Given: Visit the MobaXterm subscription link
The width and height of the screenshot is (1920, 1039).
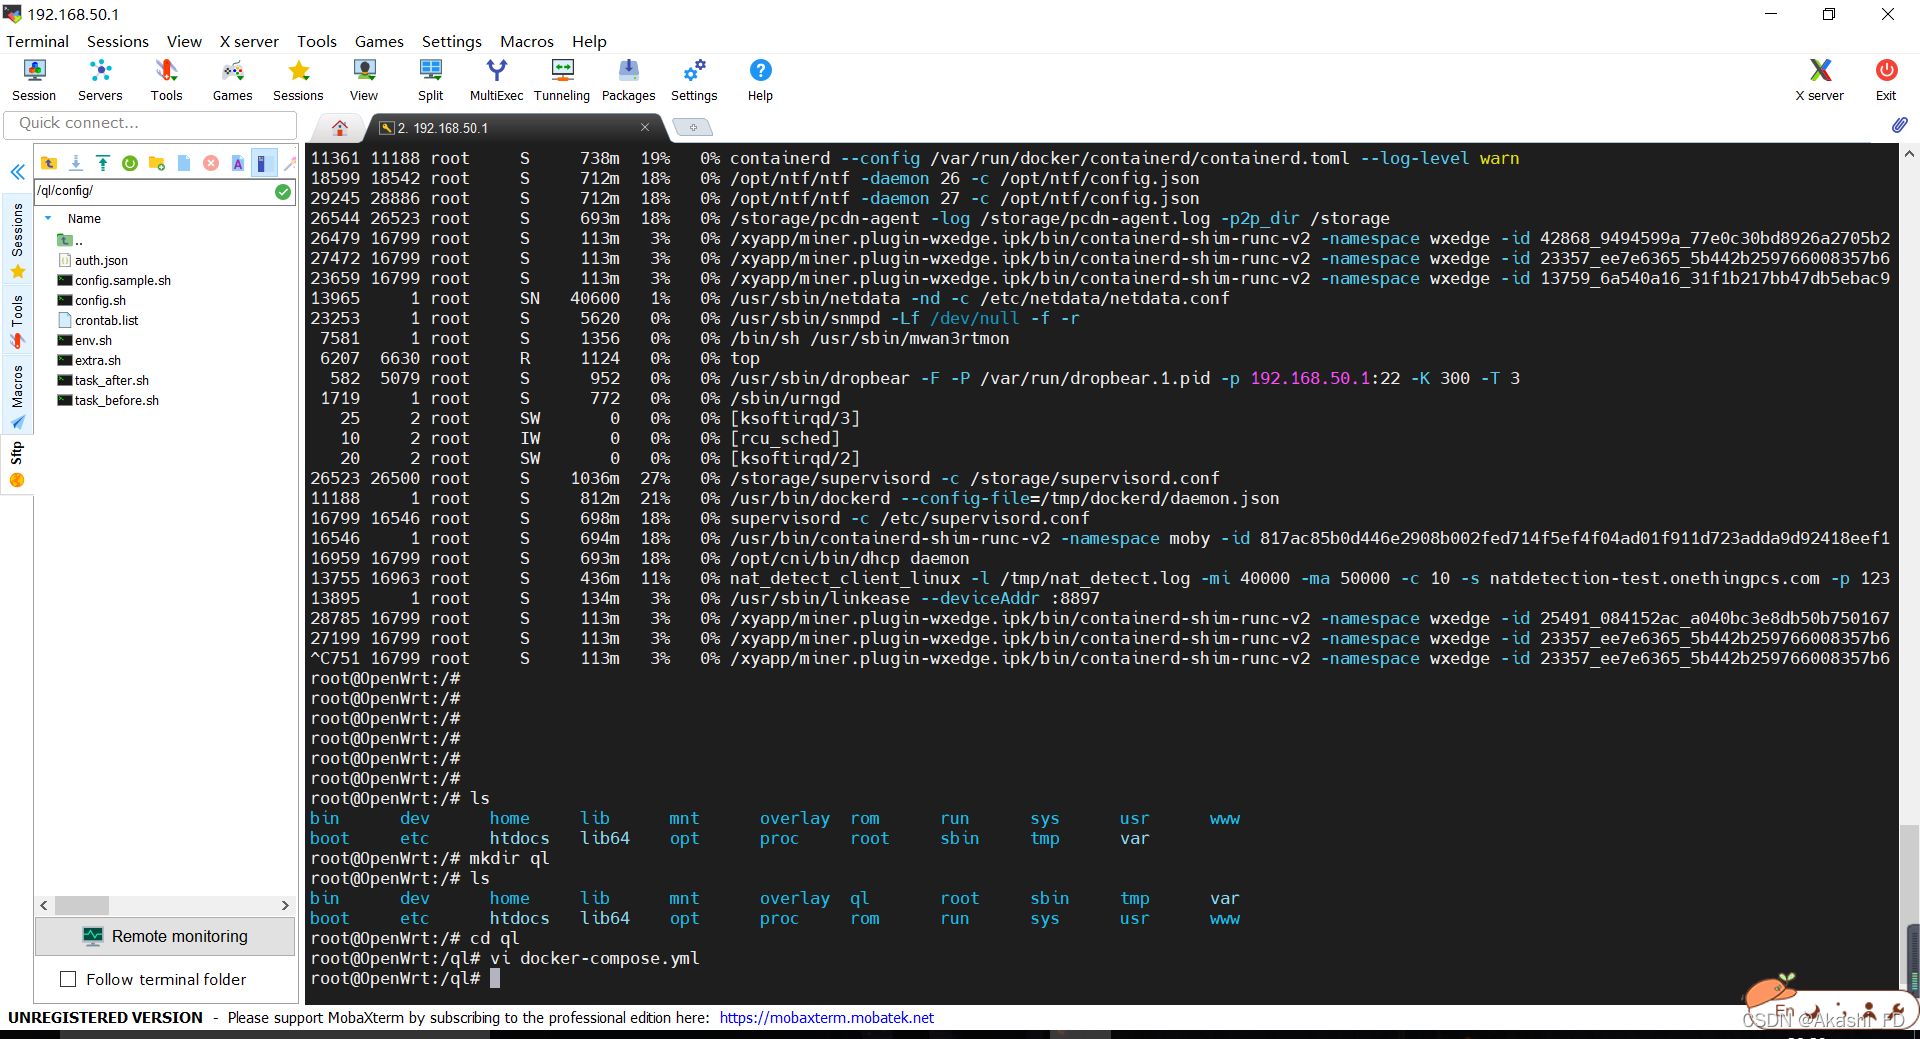Looking at the screenshot, I should (x=826, y=1017).
